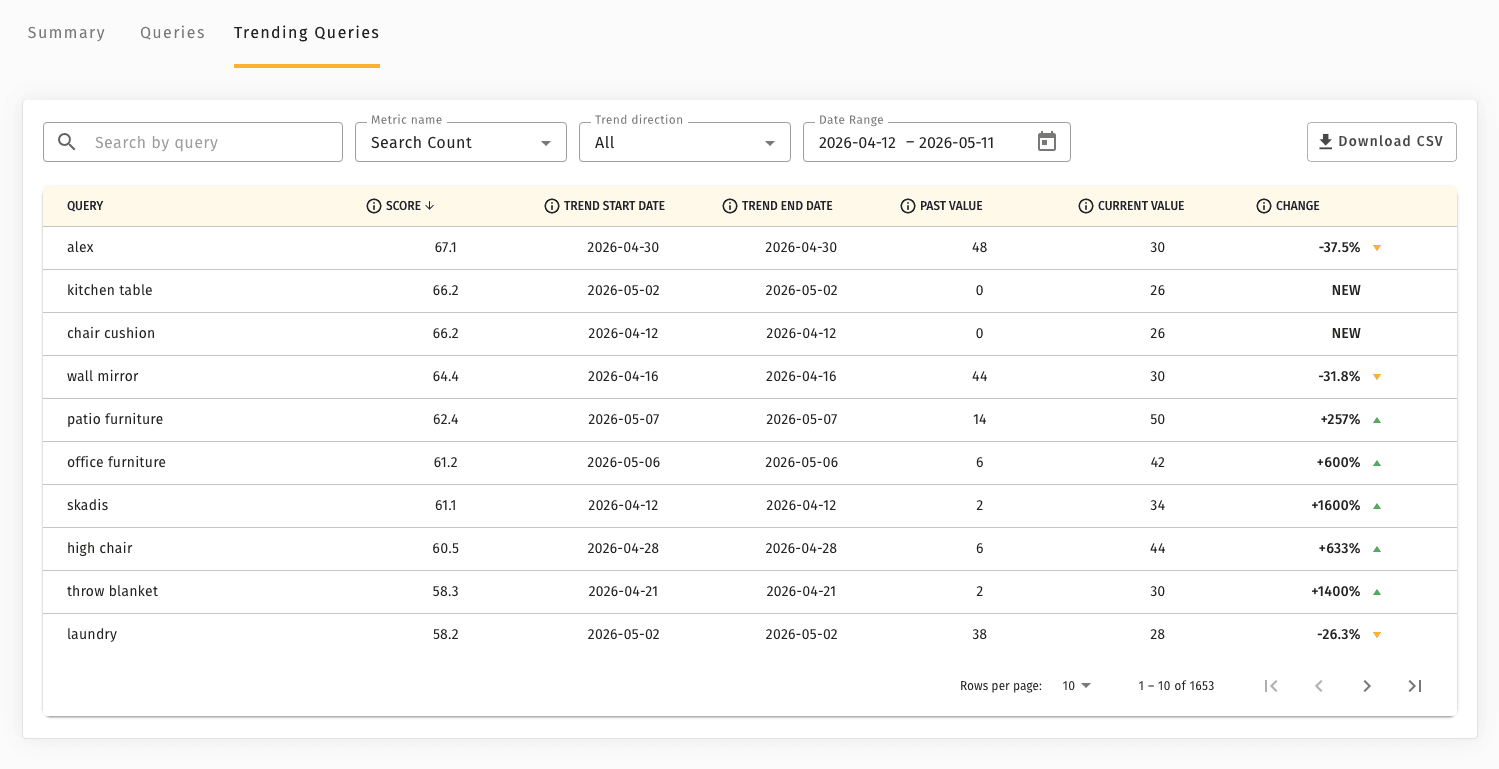The width and height of the screenshot is (1499, 769).
Task: Go to the previous page
Action: coord(1319,686)
